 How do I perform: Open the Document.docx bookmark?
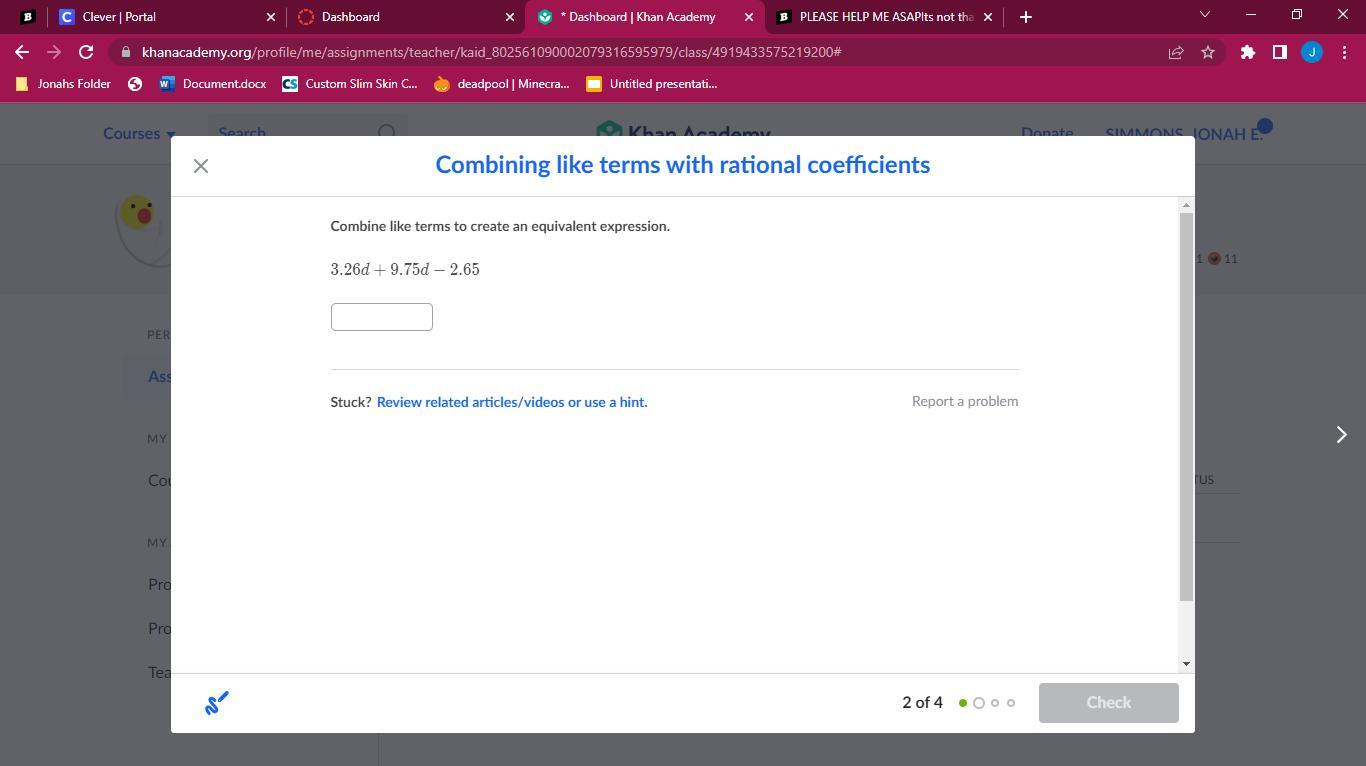212,84
